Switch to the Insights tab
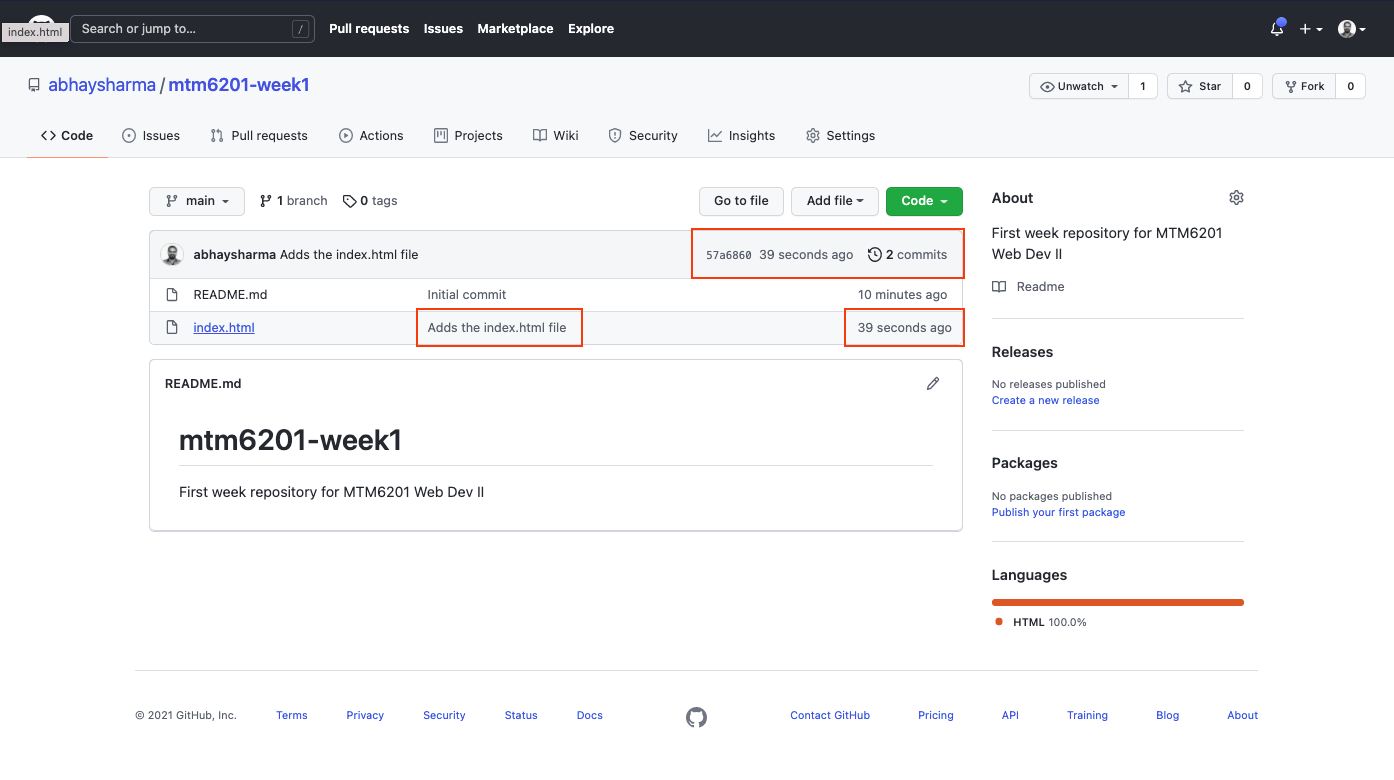 [x=741, y=136]
